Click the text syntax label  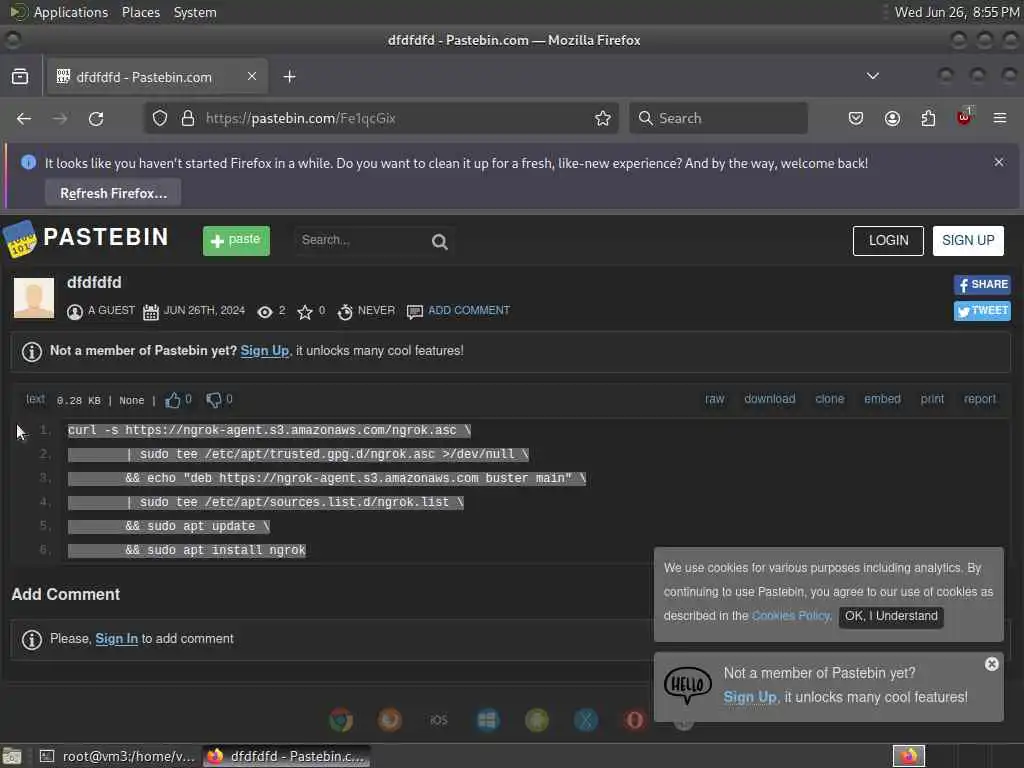point(35,399)
